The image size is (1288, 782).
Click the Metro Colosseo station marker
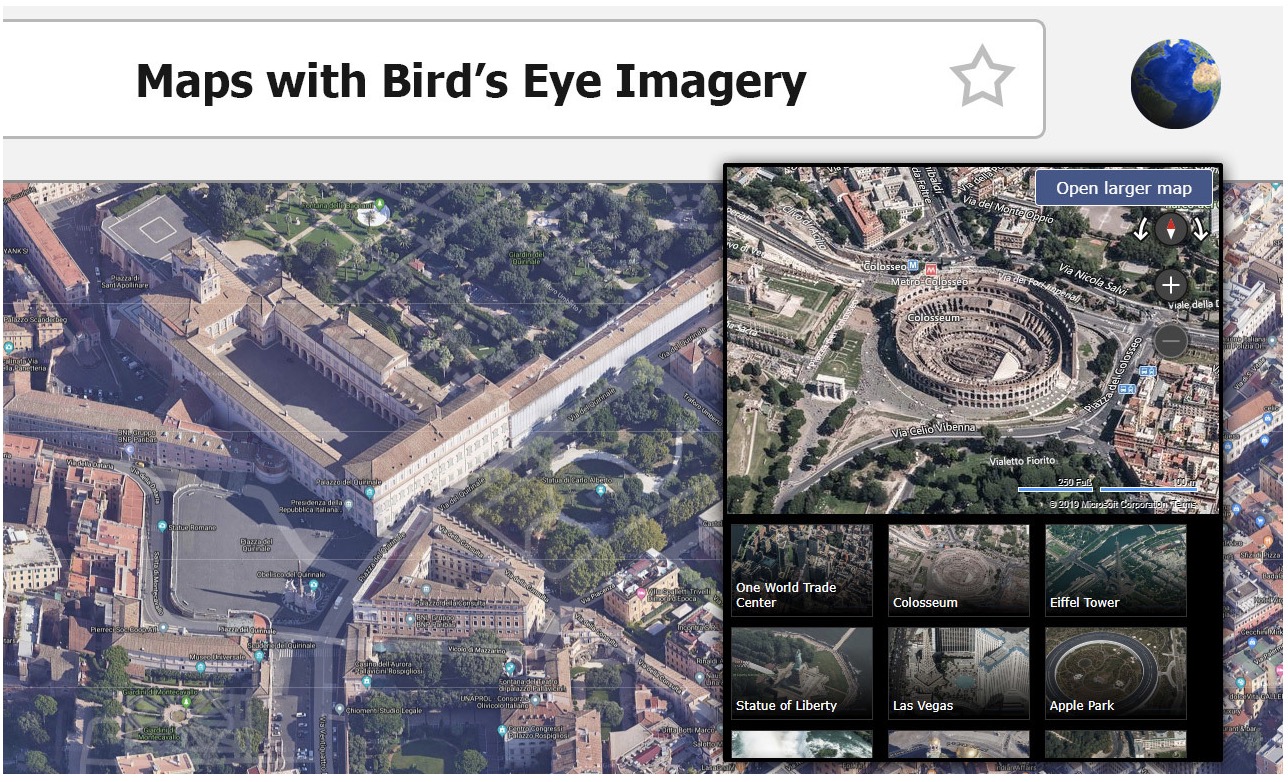click(x=931, y=270)
